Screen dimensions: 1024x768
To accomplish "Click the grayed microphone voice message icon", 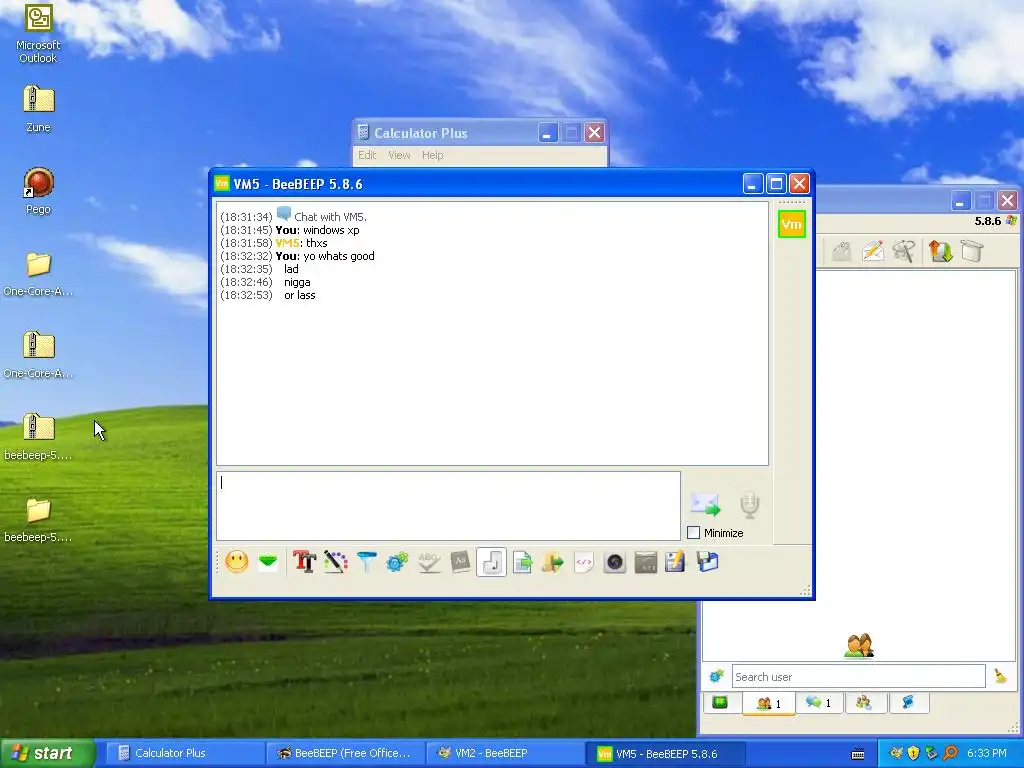I will [750, 505].
